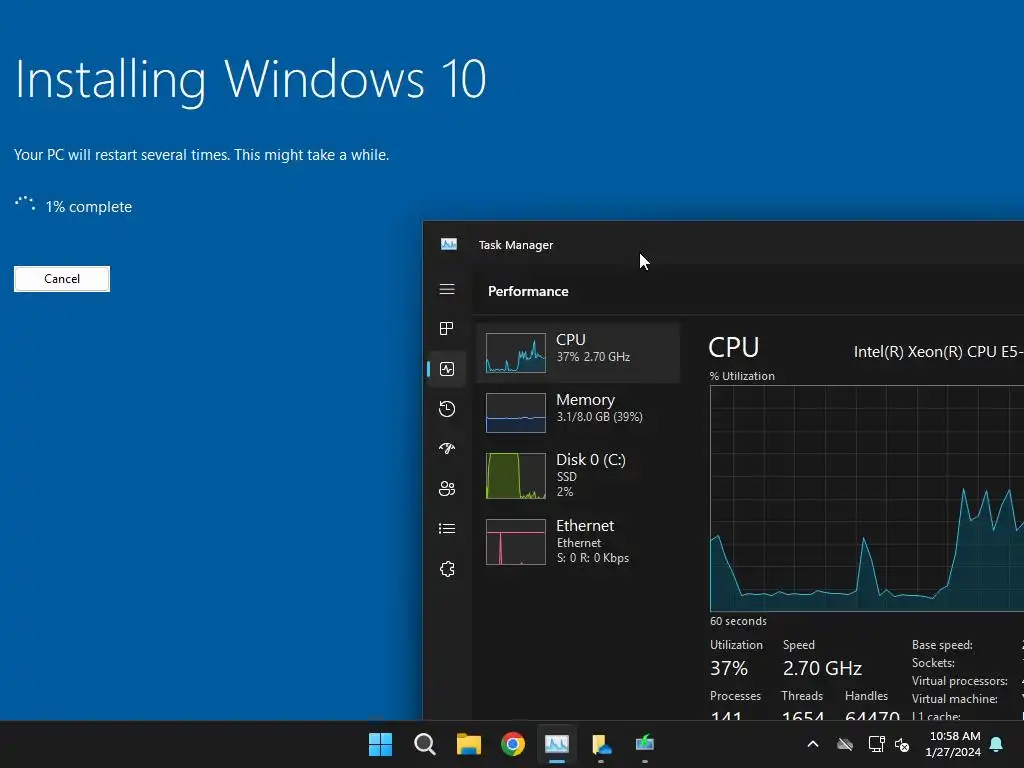This screenshot has width=1024, height=768.
Task: Open App history icon in sidebar
Action: (447, 409)
